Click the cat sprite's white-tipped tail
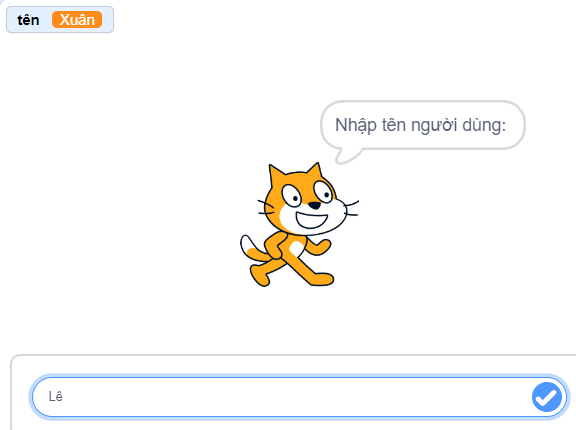Viewport: 576px width, 430px height. pyautogui.click(x=252, y=250)
